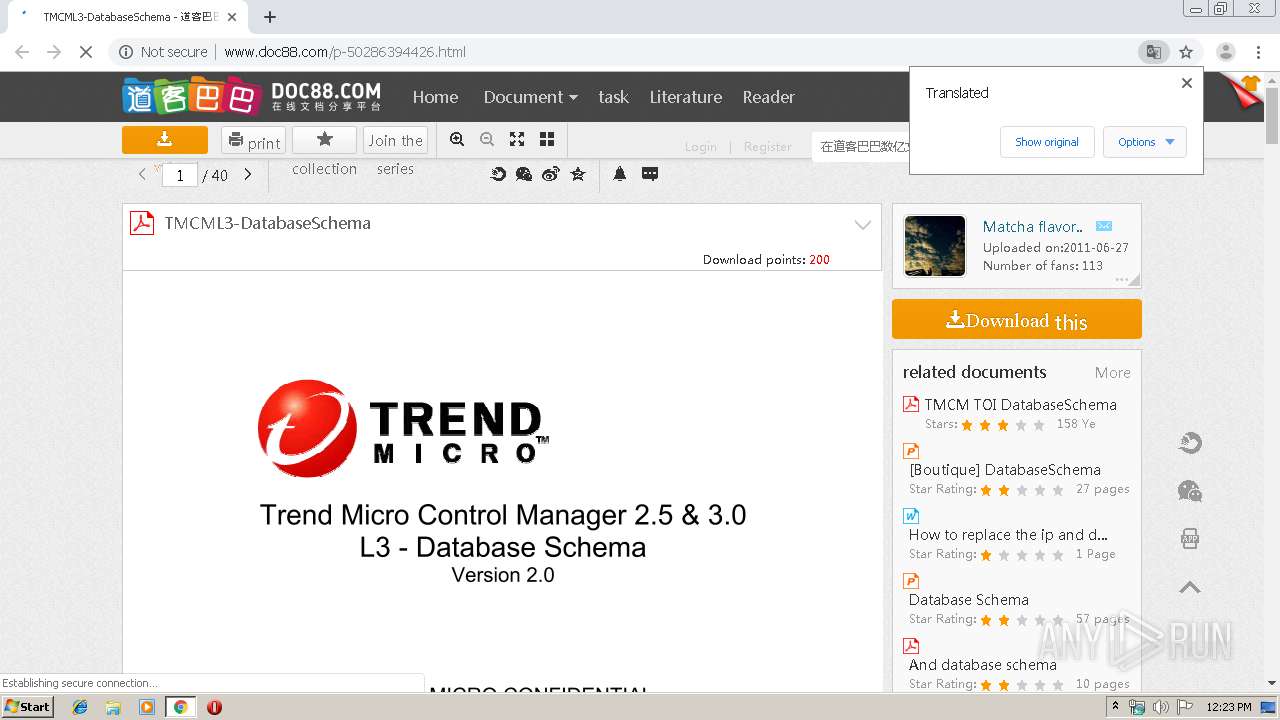The image size is (1280, 720).
Task: Click the taskbar clock showing 12:23 PM
Action: (x=1229, y=707)
